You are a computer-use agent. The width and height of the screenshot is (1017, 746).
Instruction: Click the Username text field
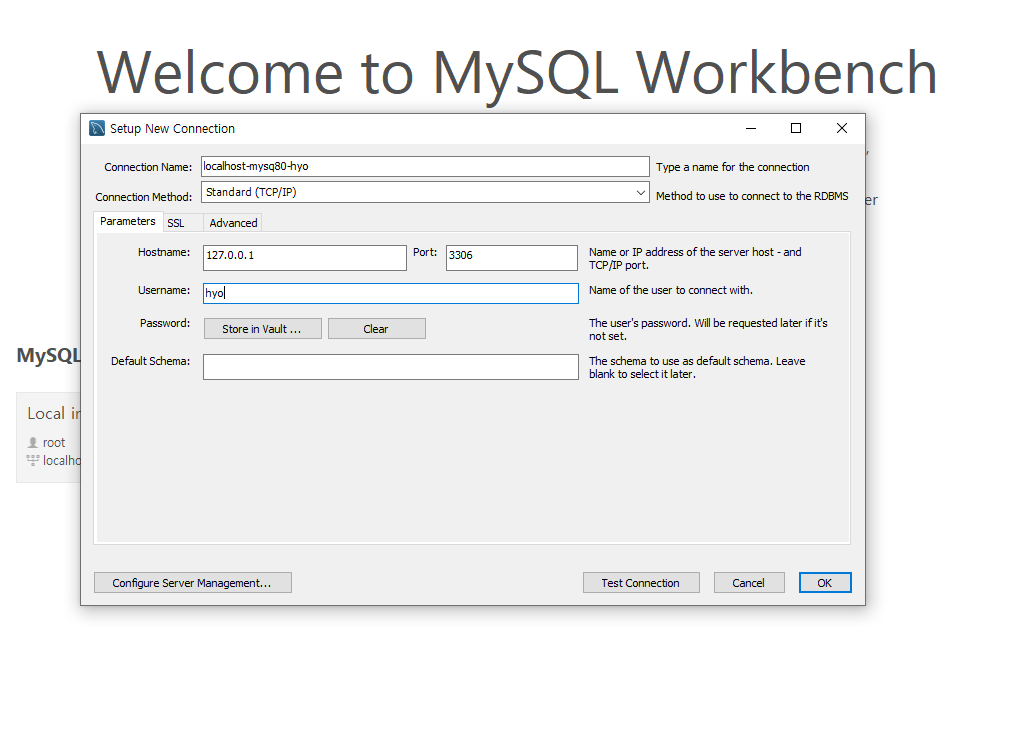[x=390, y=293]
